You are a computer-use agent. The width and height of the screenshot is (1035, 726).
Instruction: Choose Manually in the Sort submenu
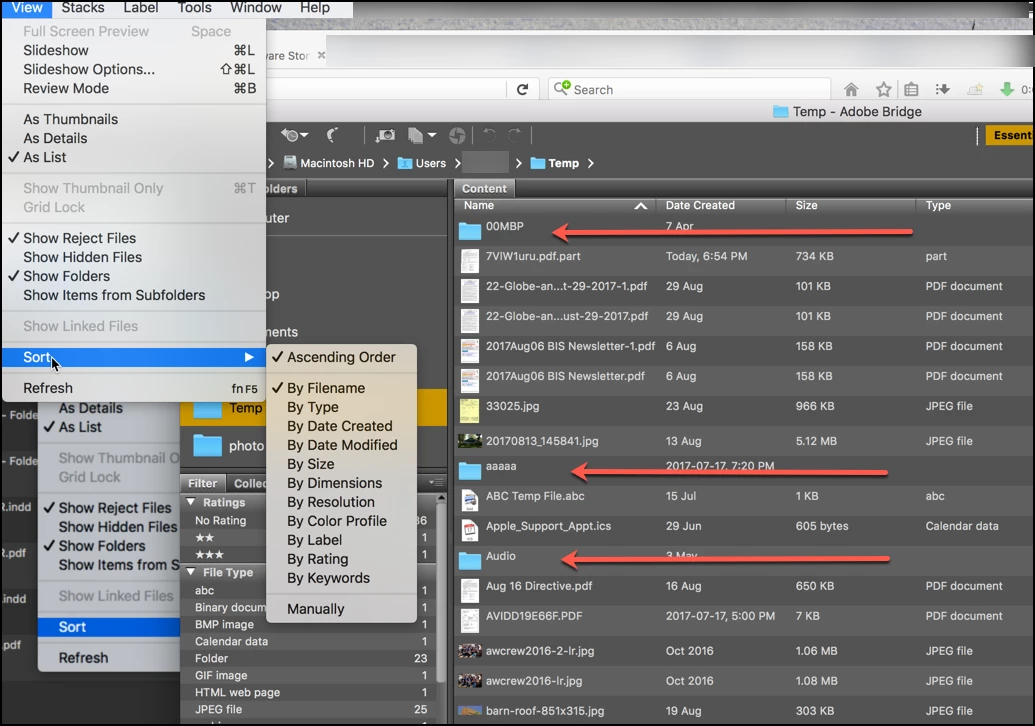[x=316, y=609]
